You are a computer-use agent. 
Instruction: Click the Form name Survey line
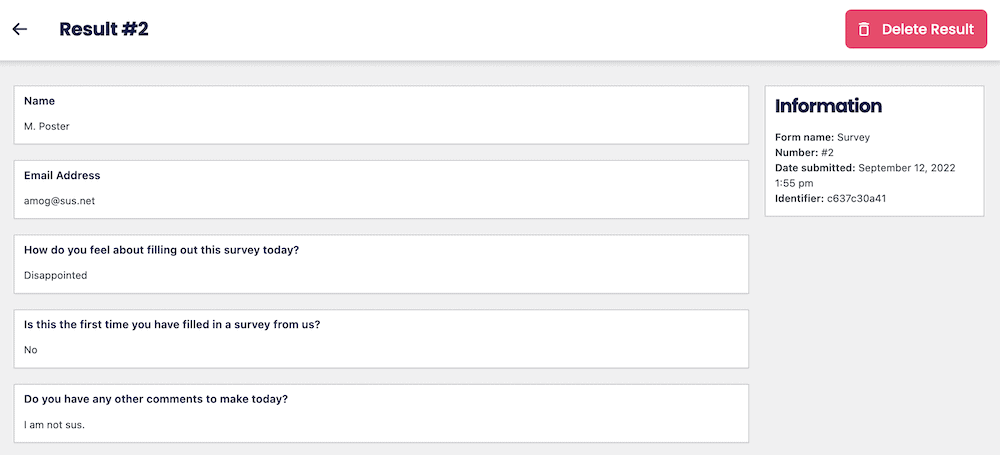pyautogui.click(x=822, y=137)
